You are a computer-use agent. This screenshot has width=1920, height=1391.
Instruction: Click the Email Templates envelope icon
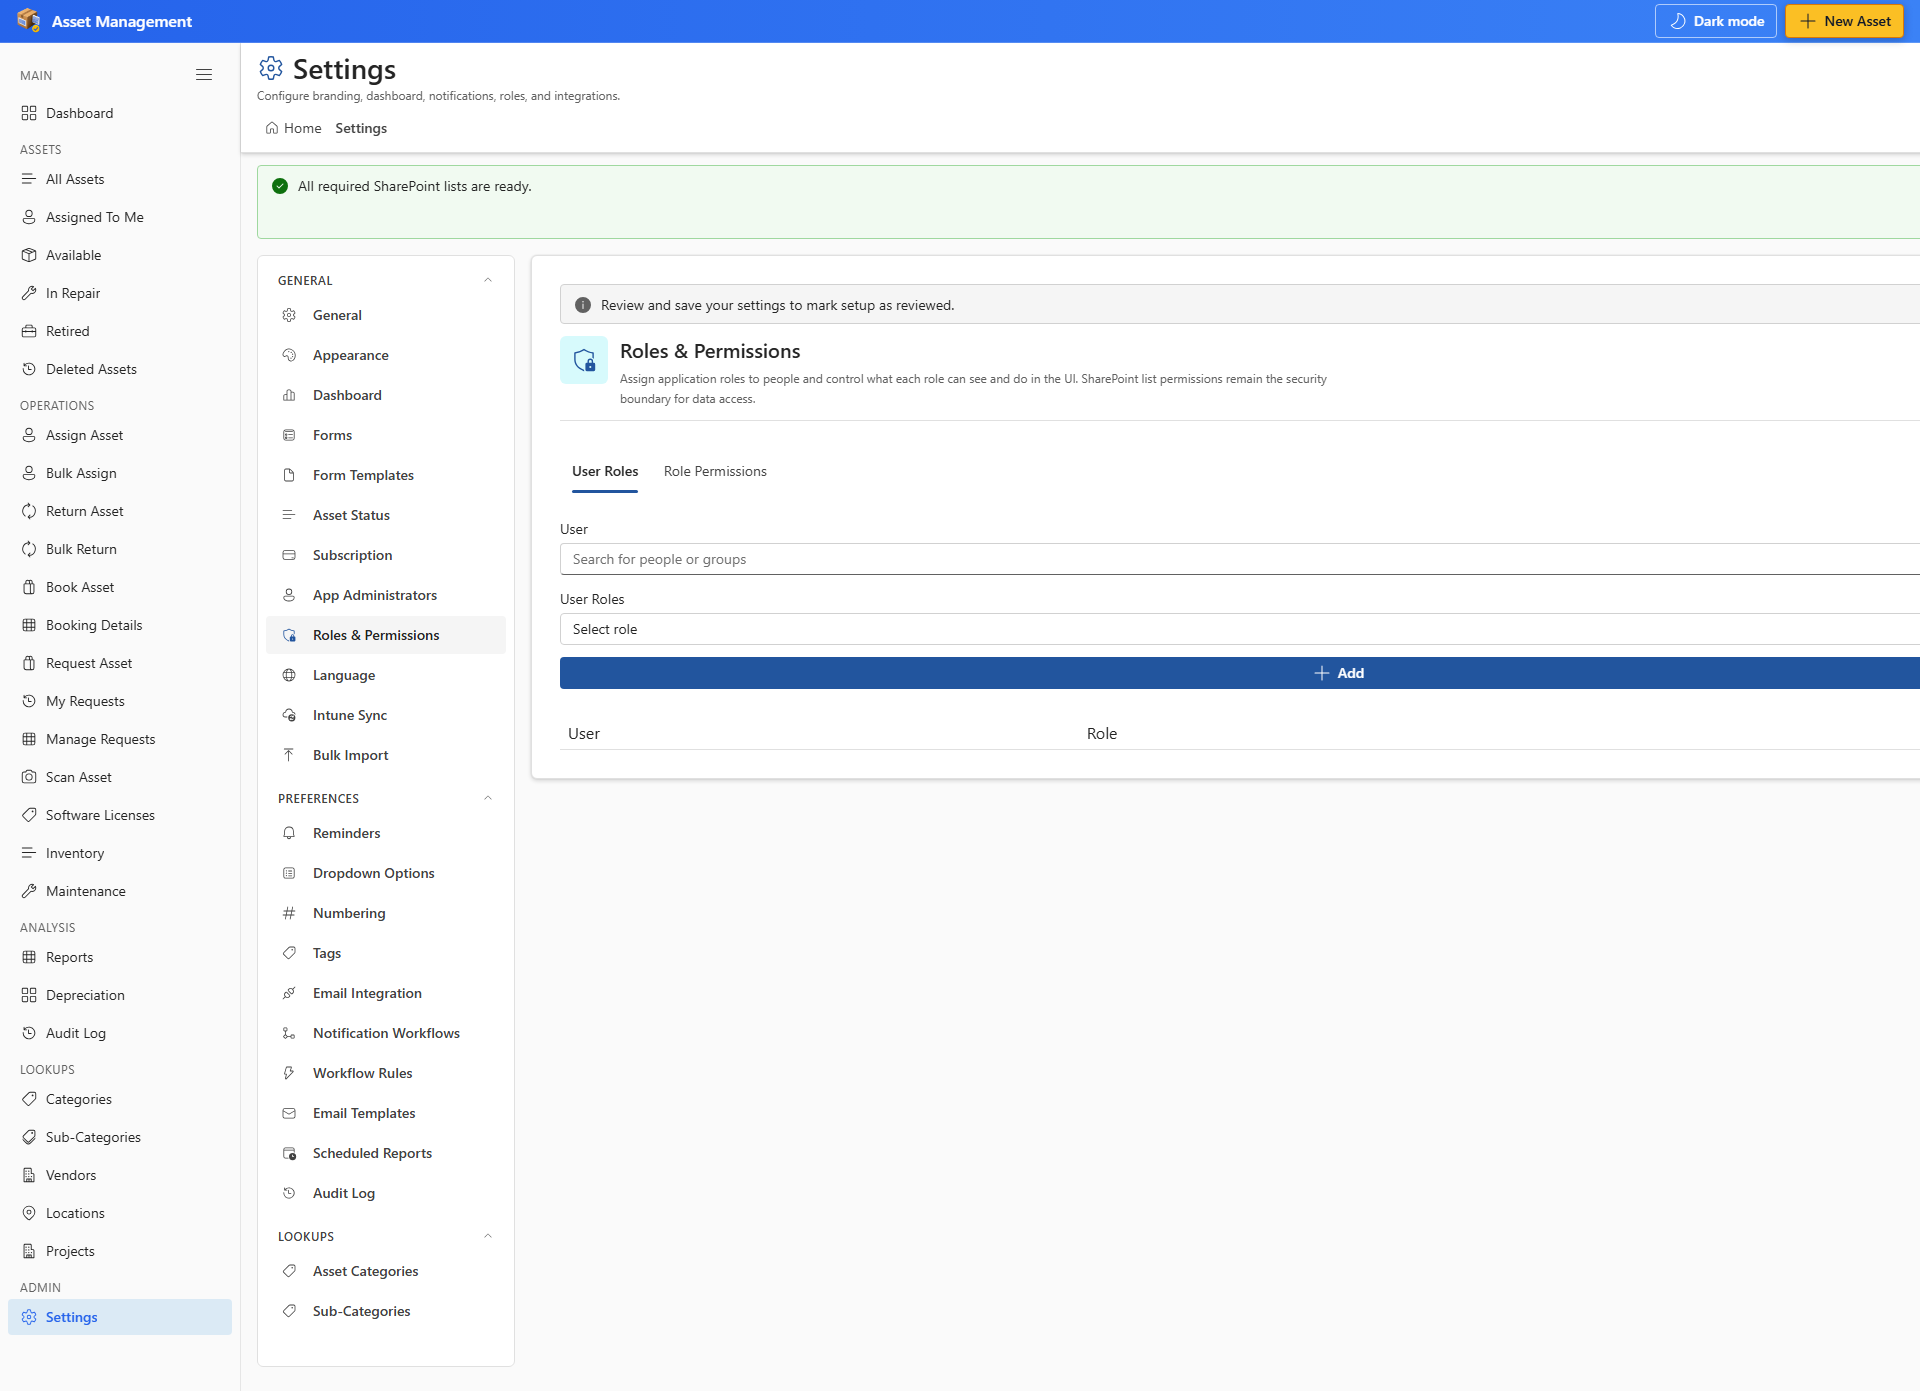coord(289,1113)
